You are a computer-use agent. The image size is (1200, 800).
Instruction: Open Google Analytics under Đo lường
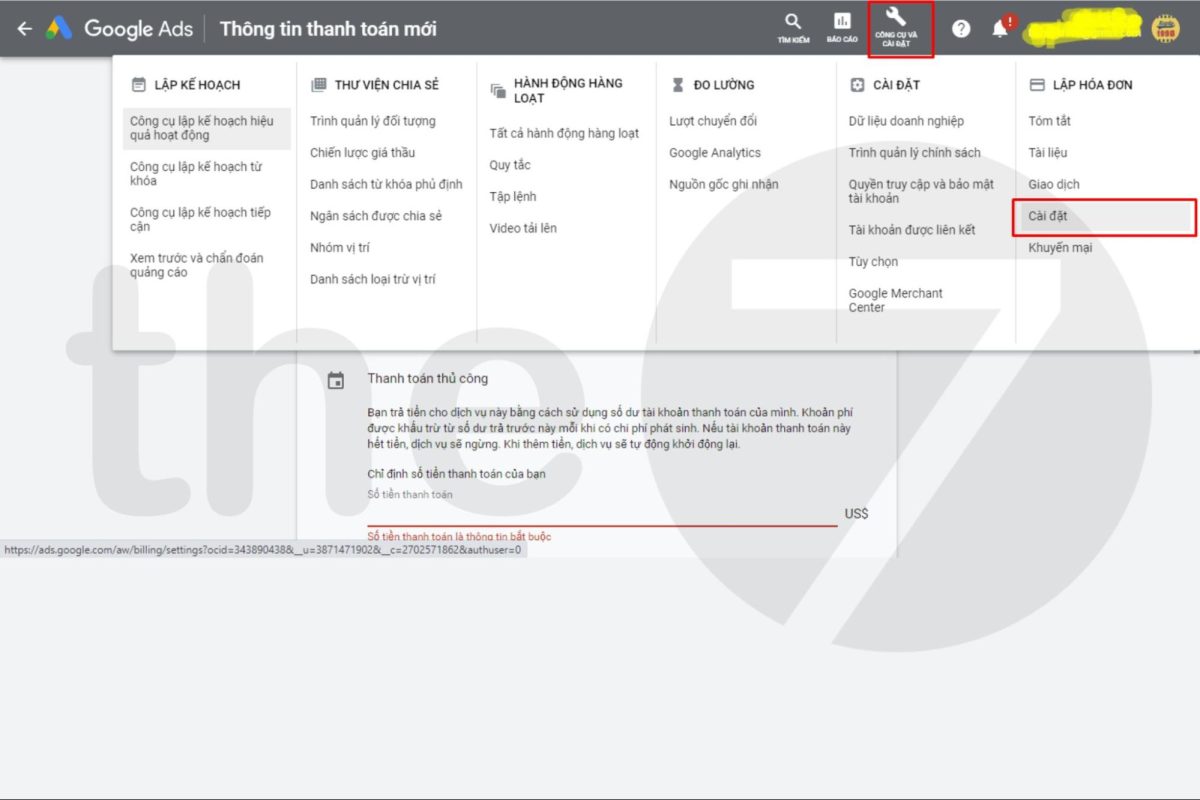click(714, 152)
